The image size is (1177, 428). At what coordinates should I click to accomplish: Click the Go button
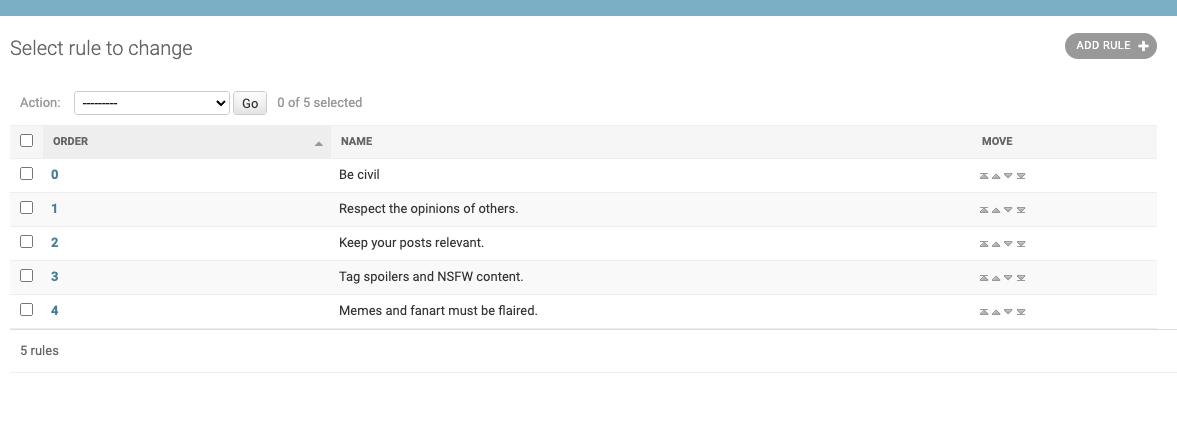[x=250, y=103]
